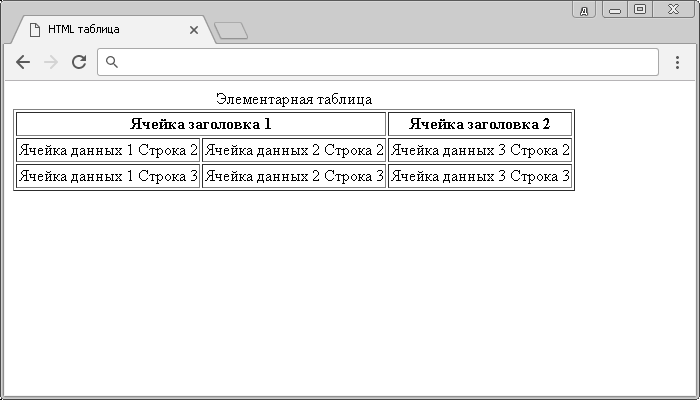The image size is (700, 400).
Task: Focus the address bar input field
Action: pyautogui.click(x=378, y=62)
